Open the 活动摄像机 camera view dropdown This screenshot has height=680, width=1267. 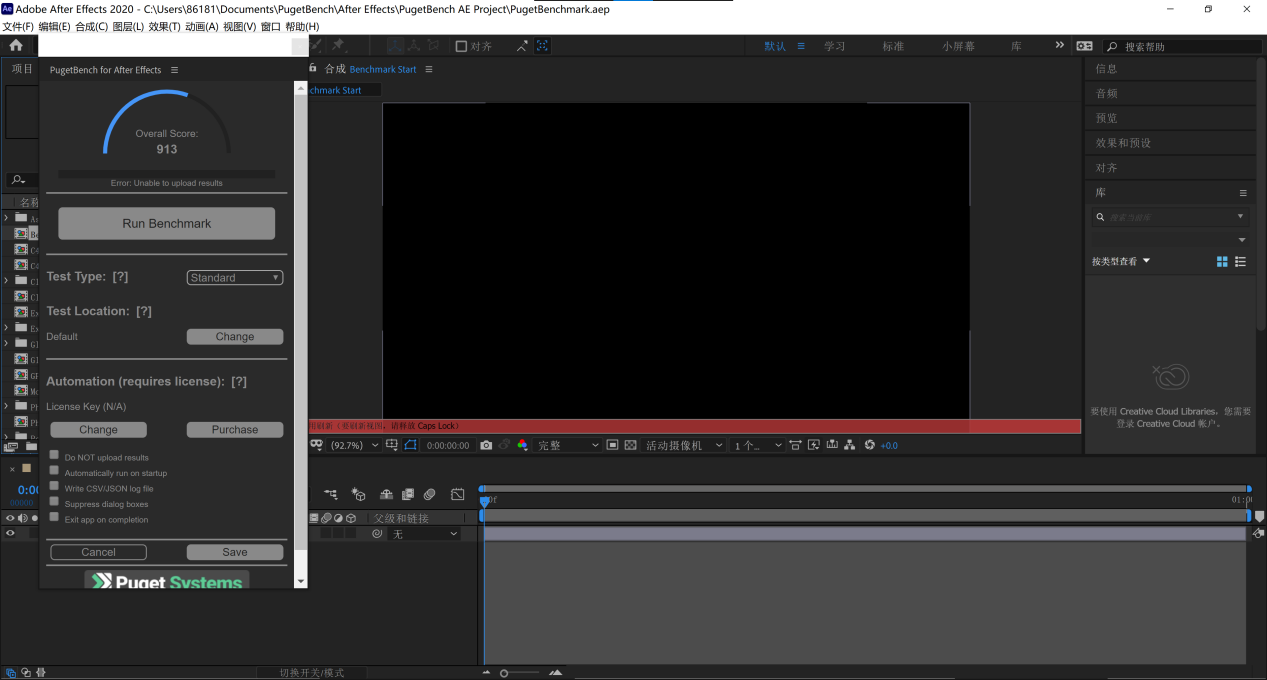[x=684, y=445]
